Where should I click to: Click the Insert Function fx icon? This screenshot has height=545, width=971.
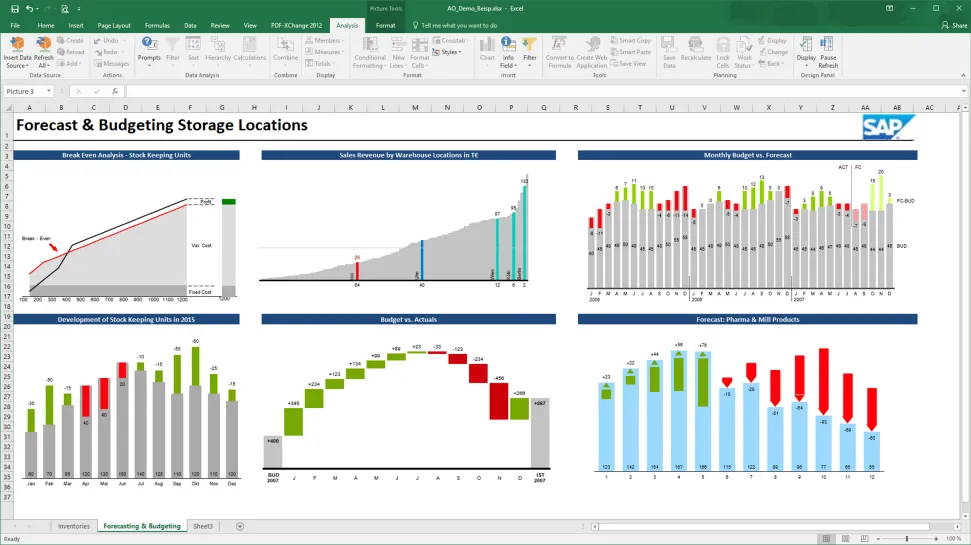point(115,91)
